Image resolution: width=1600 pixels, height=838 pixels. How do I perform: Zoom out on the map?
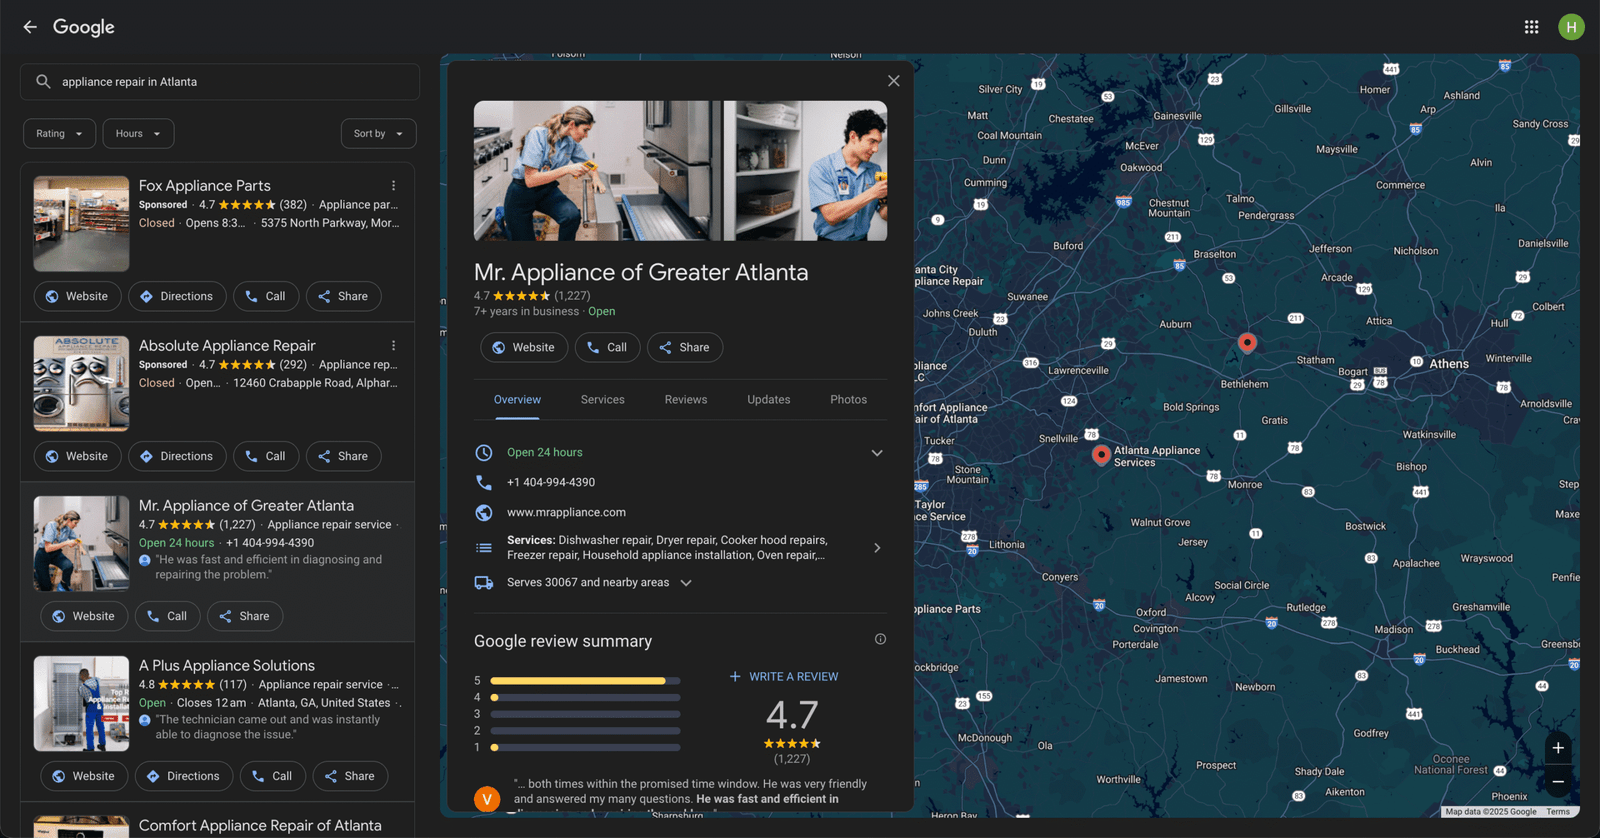[1558, 782]
